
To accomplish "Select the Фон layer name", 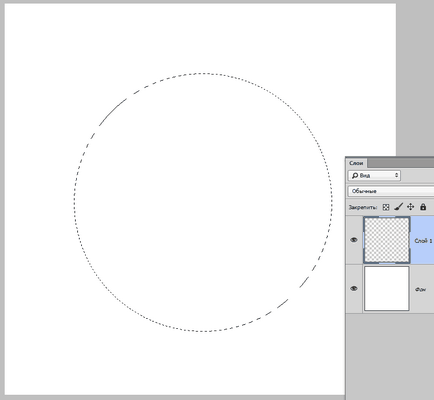I will [420, 289].
